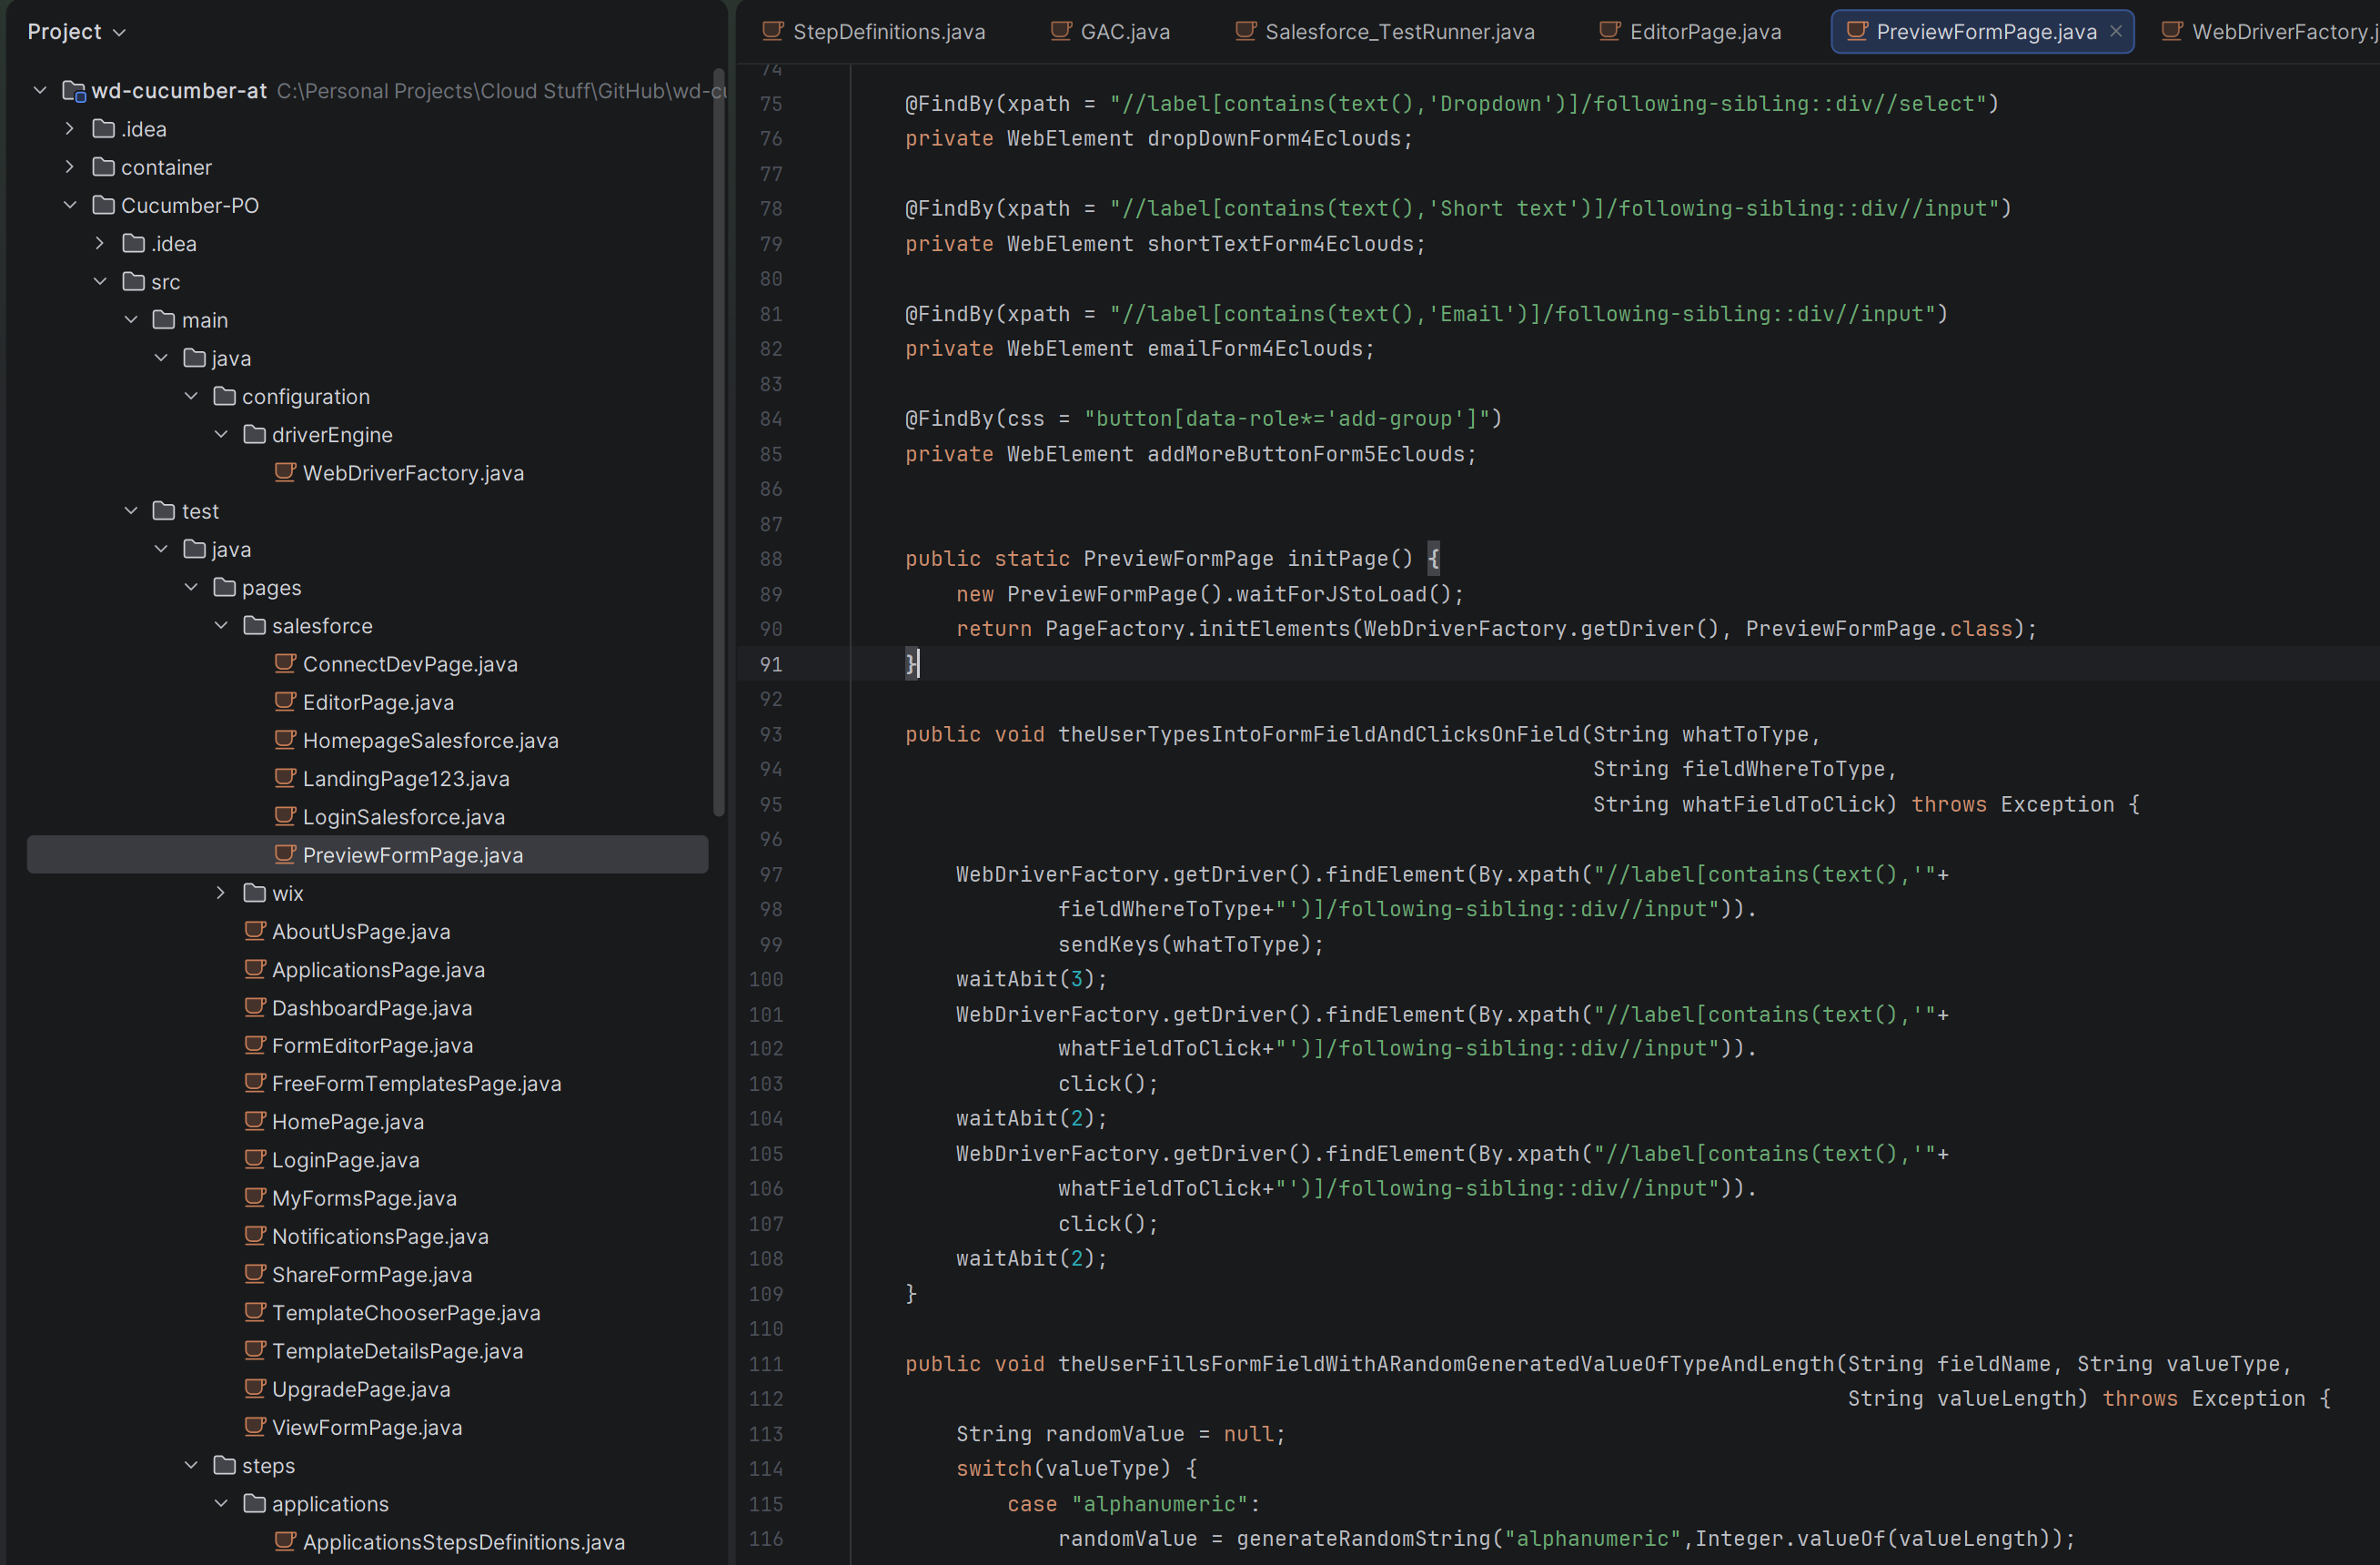This screenshot has height=1565, width=2380.
Task: Click line number 93 in the gutter
Action: pyautogui.click(x=770, y=734)
